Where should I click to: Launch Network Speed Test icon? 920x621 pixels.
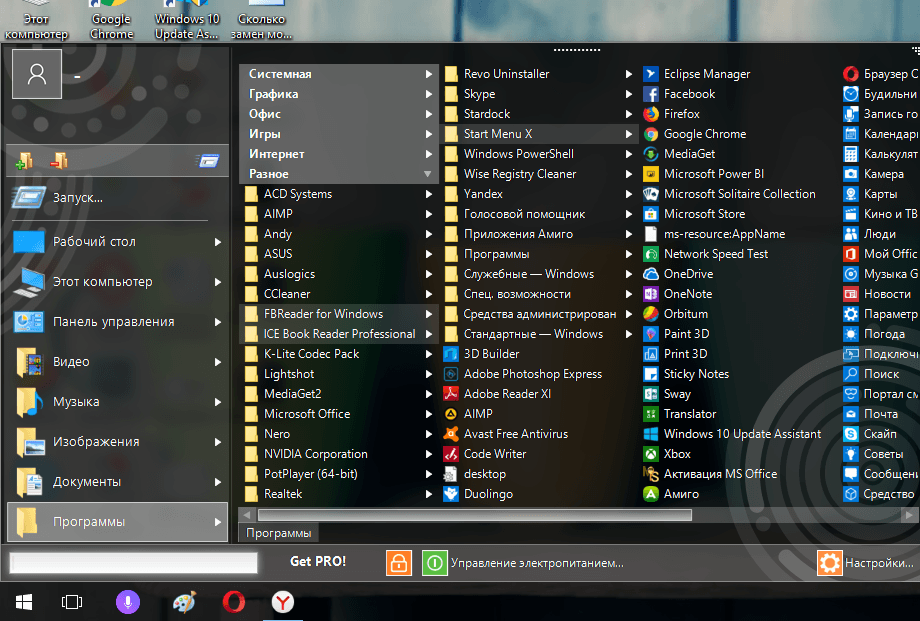point(651,254)
